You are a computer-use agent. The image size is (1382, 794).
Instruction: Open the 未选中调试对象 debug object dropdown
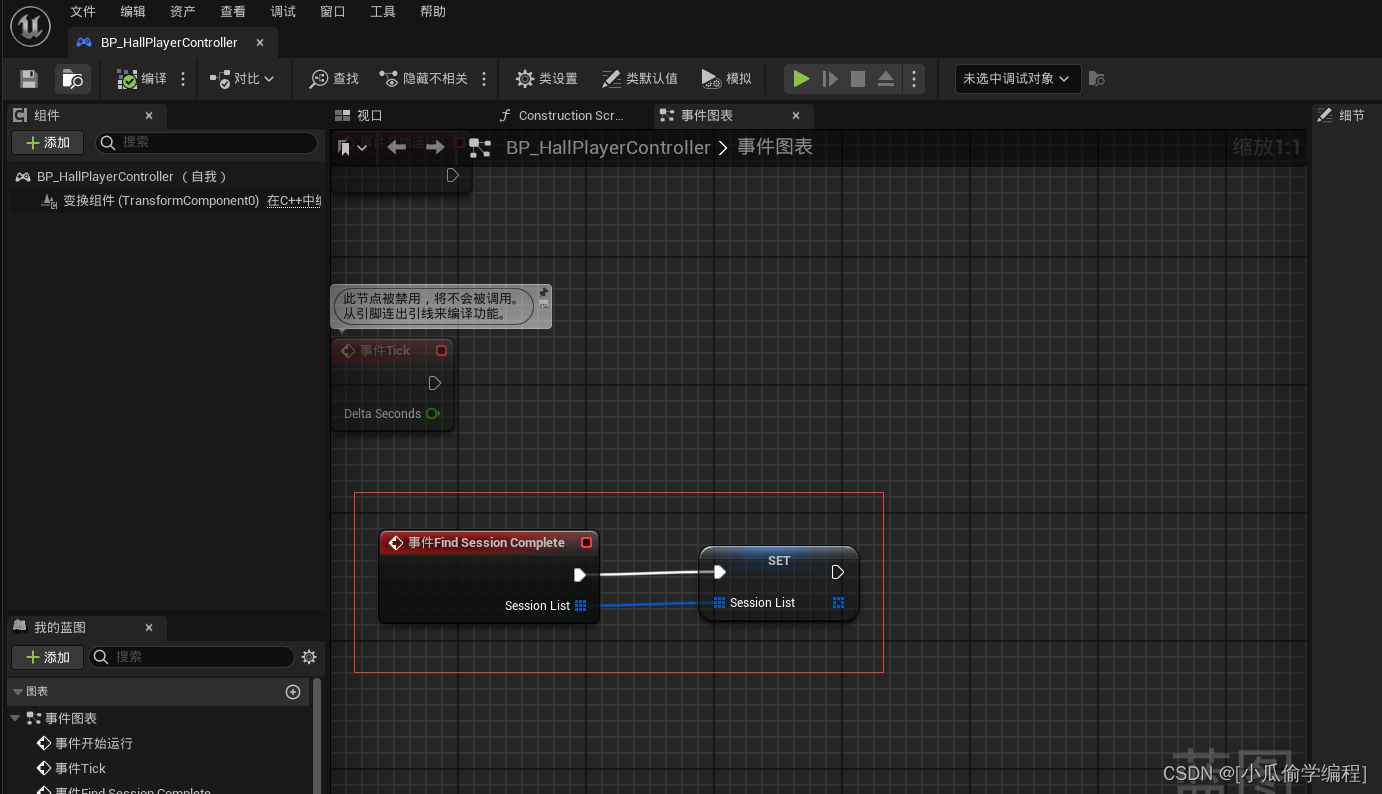(1018, 78)
